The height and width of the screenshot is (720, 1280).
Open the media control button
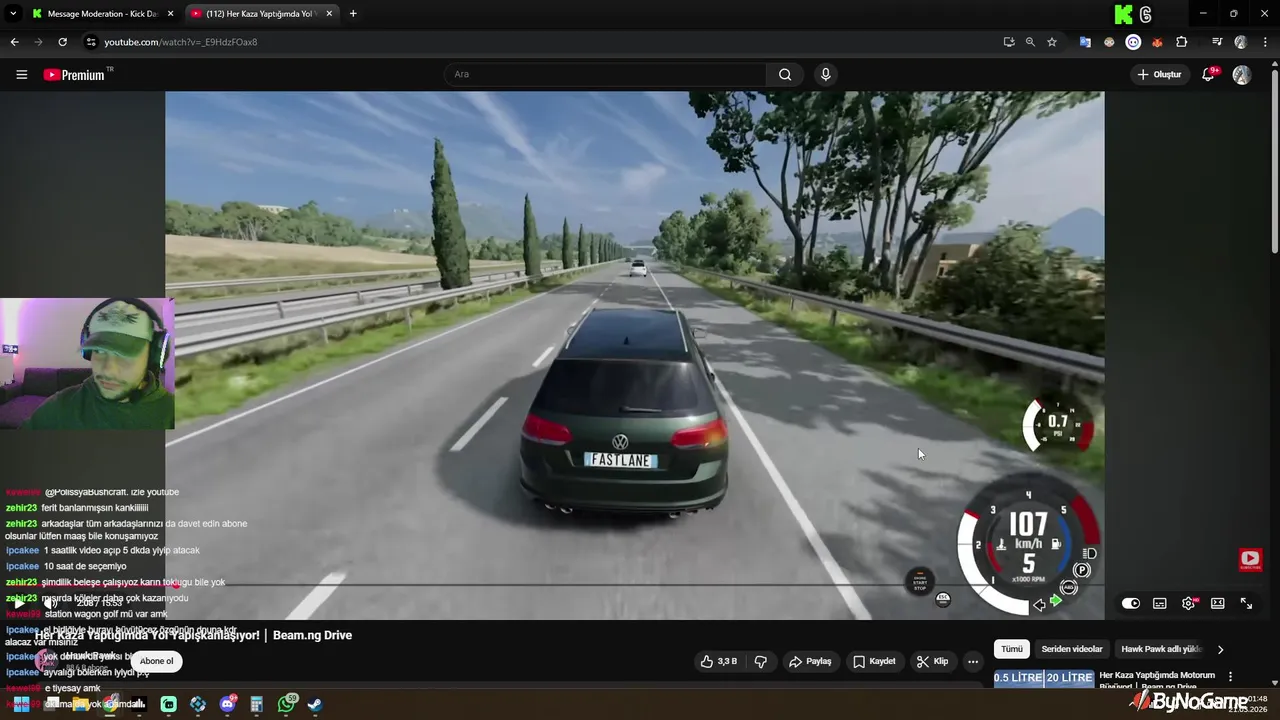tap(1217, 42)
